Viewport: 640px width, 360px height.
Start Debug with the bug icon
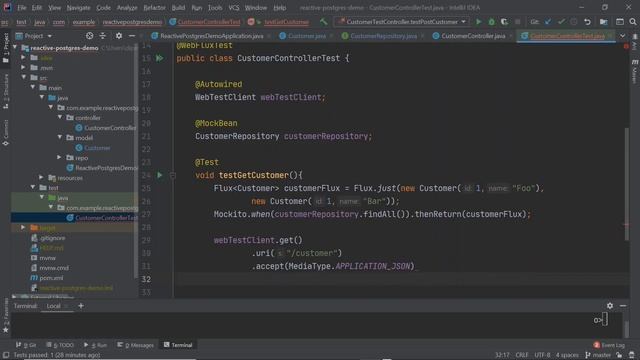(x=491, y=22)
